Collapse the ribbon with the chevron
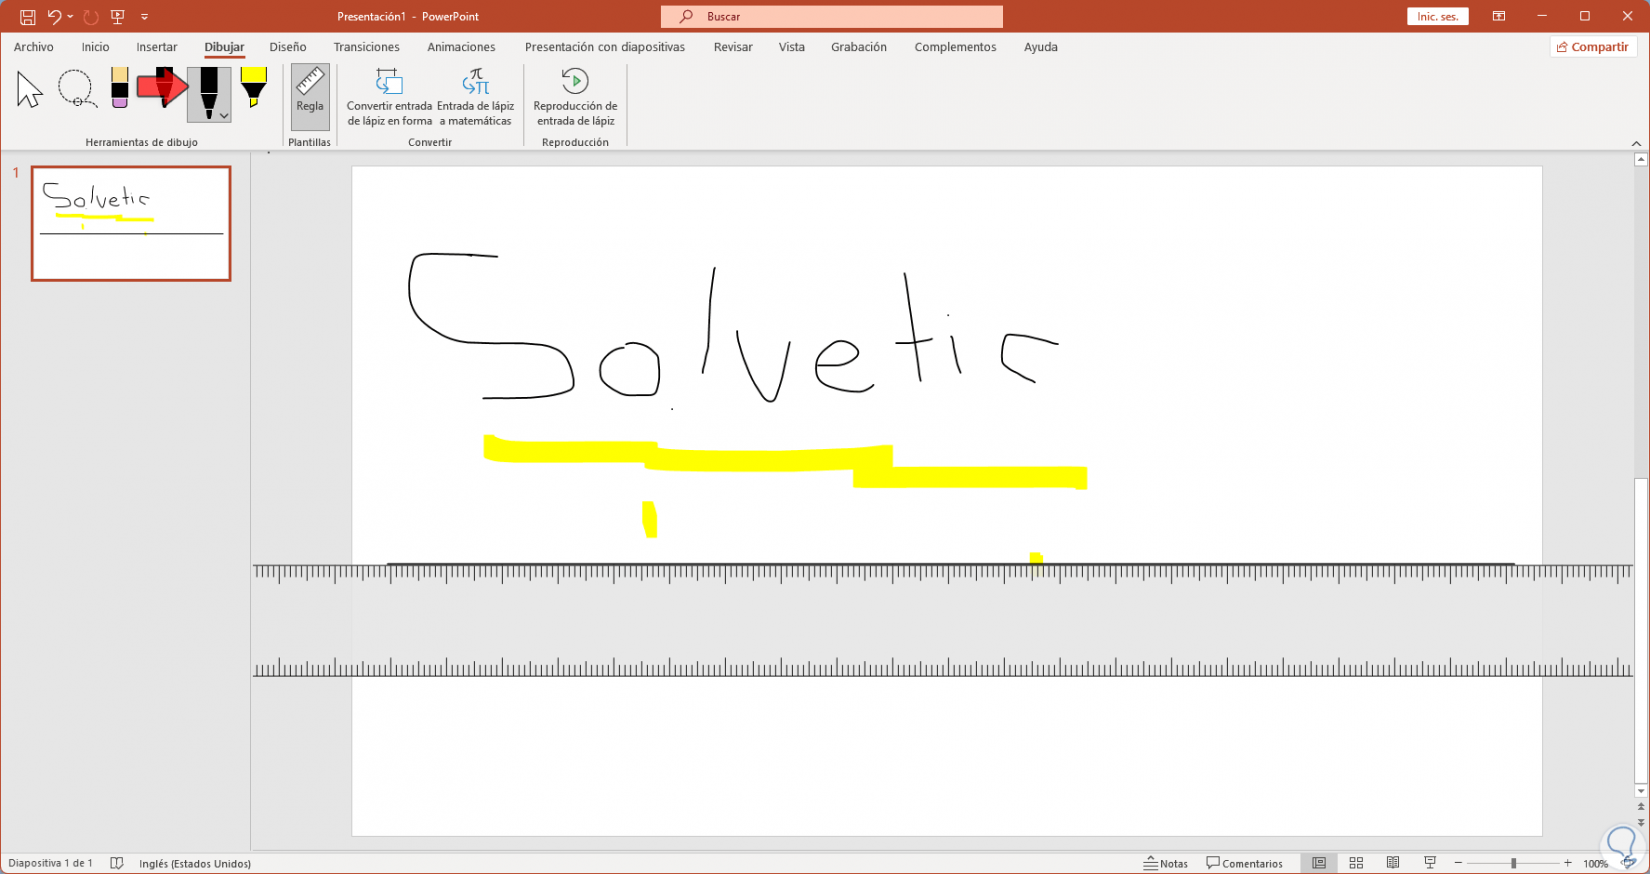The height and width of the screenshot is (874, 1650). 1636,144
